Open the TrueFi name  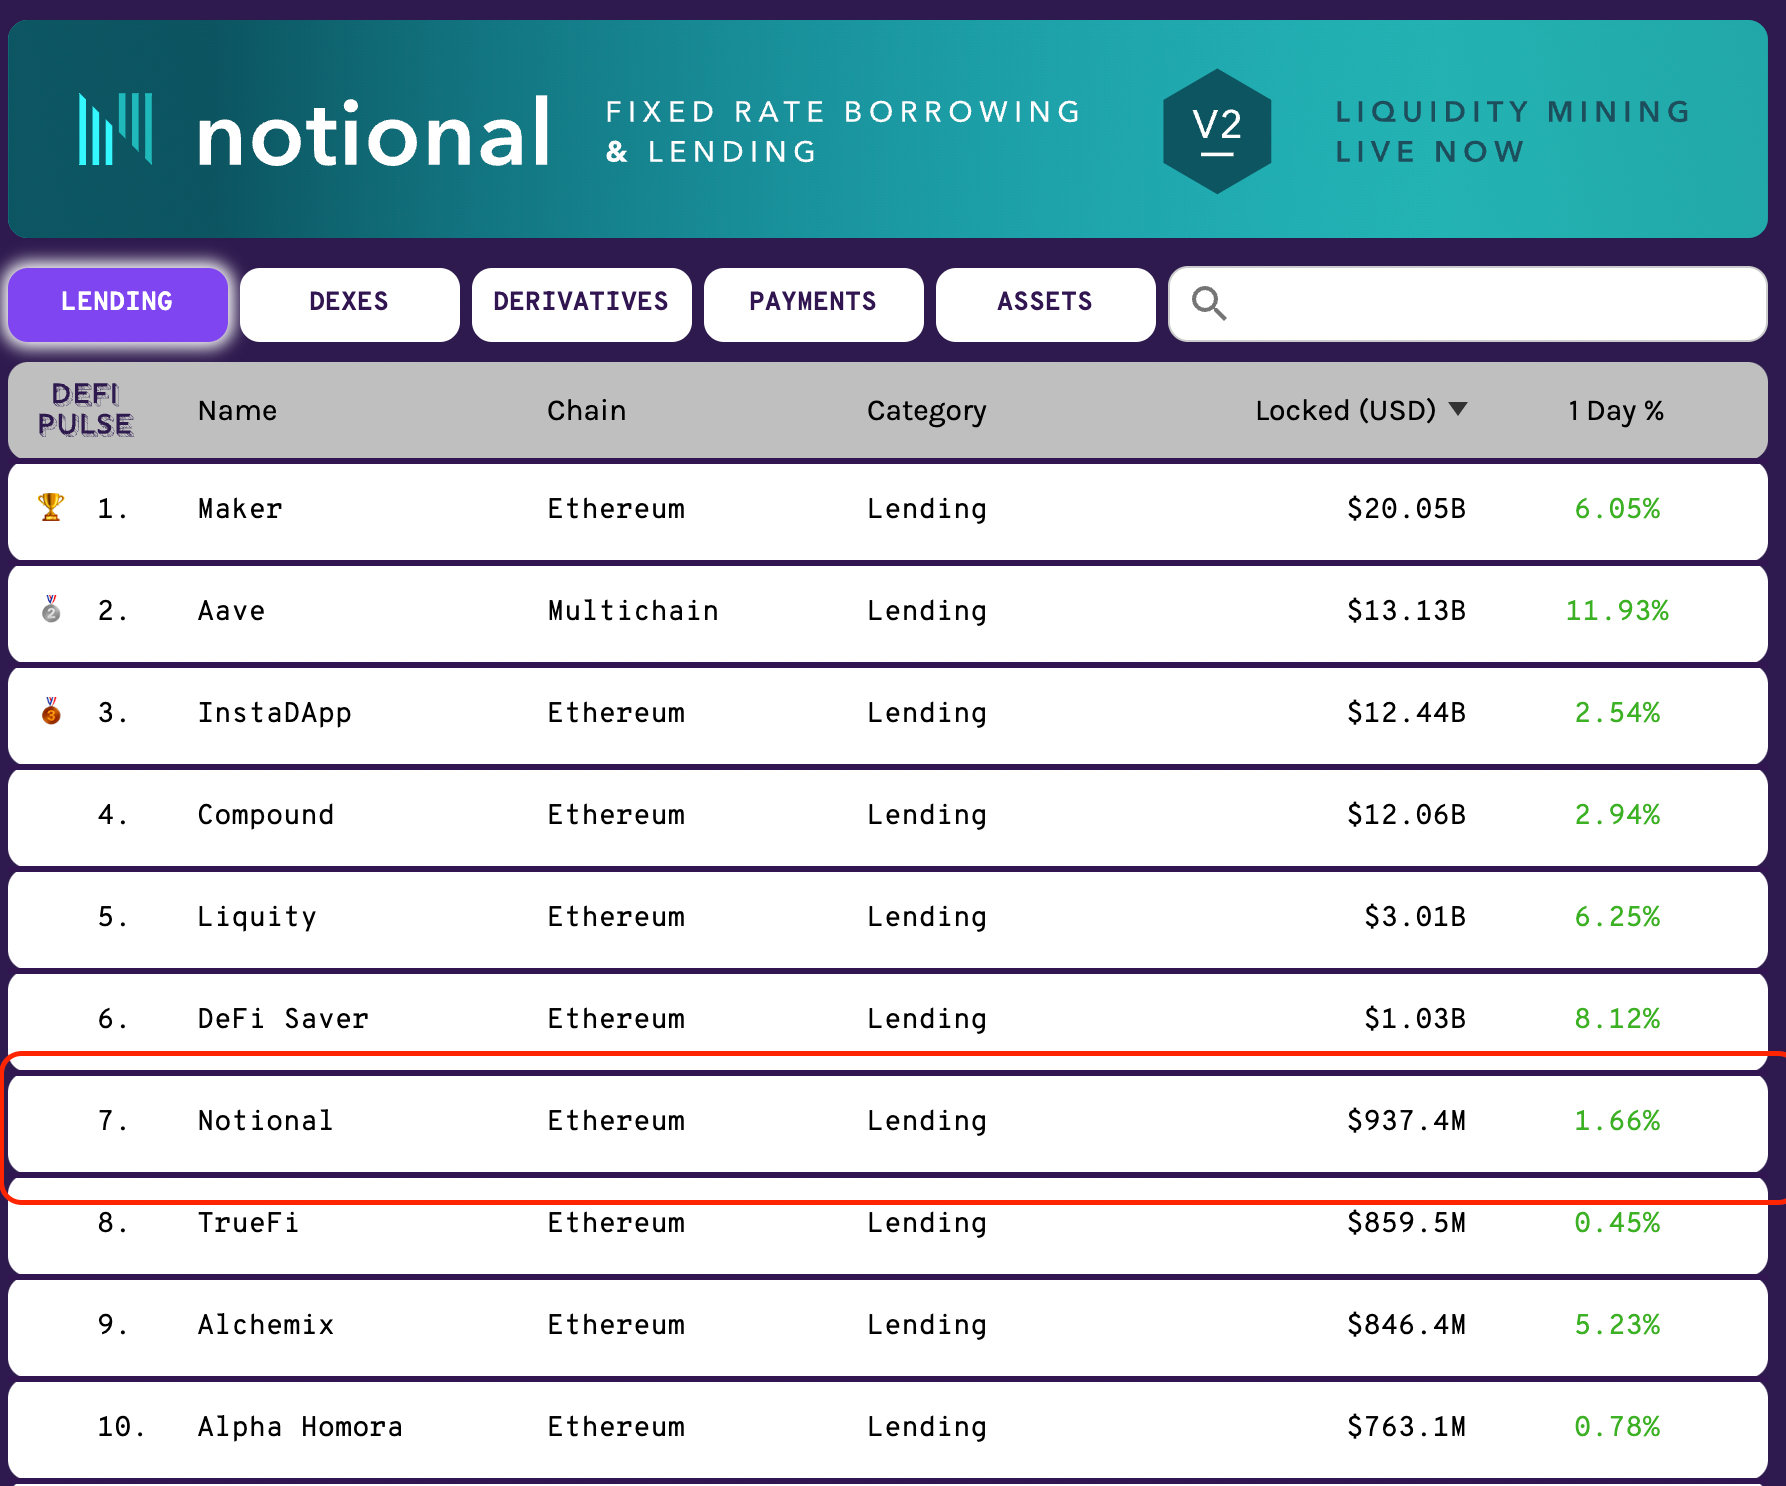click(249, 1223)
